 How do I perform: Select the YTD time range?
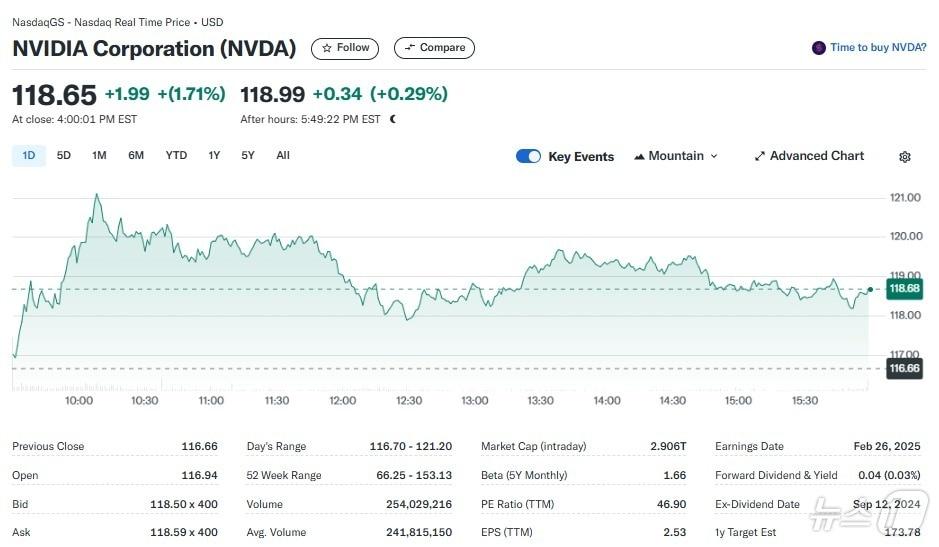point(176,156)
